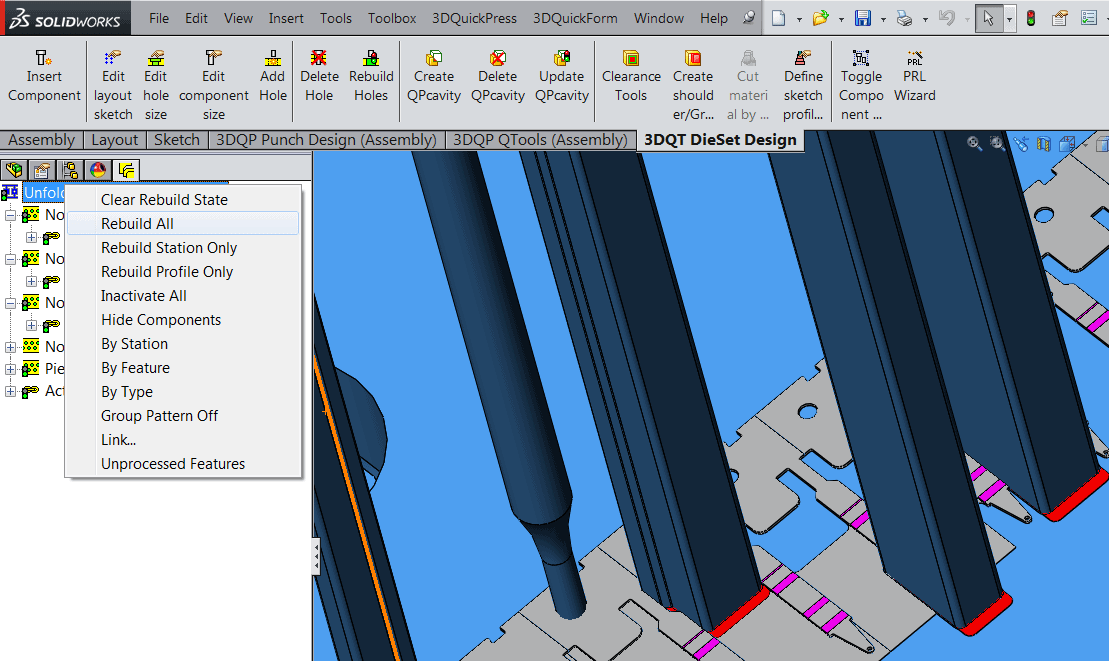Save the document with the Save icon
The height and width of the screenshot is (661, 1109).
pyautogui.click(x=863, y=18)
